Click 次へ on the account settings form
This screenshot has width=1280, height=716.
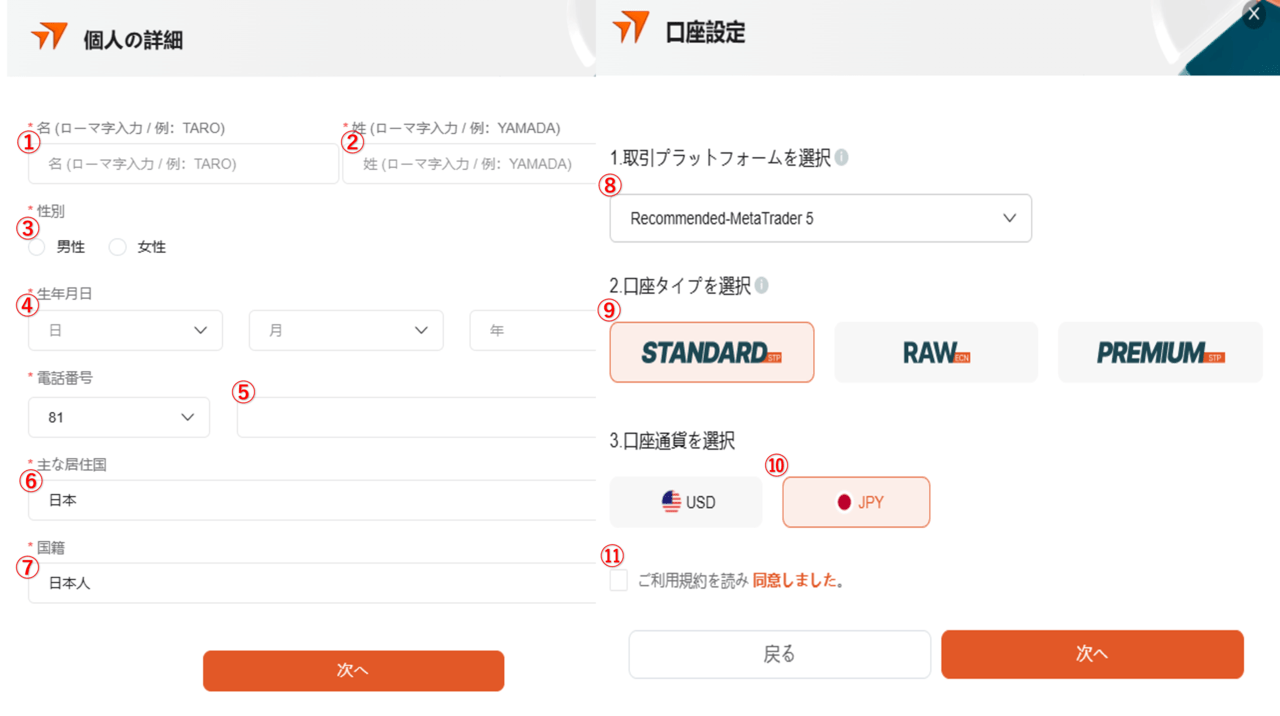[1092, 654]
